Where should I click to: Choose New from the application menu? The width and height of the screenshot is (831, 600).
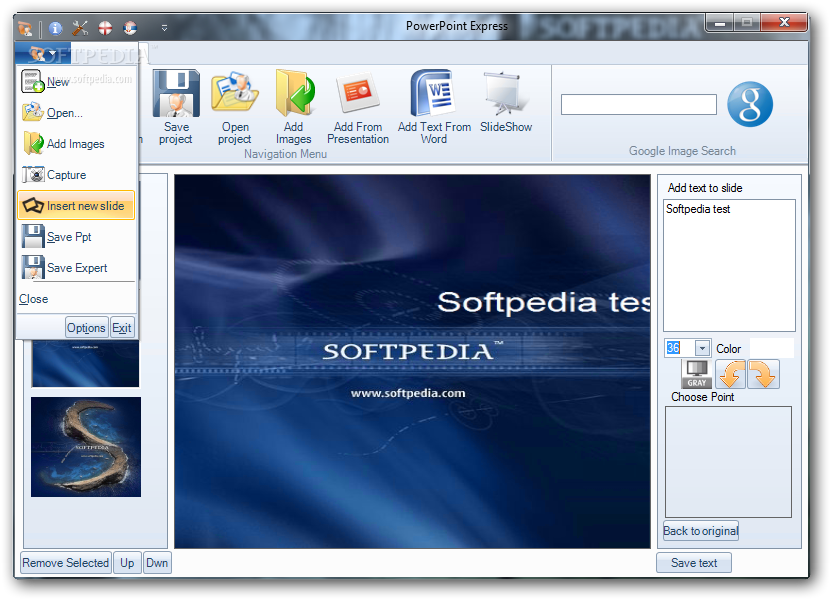(x=76, y=82)
